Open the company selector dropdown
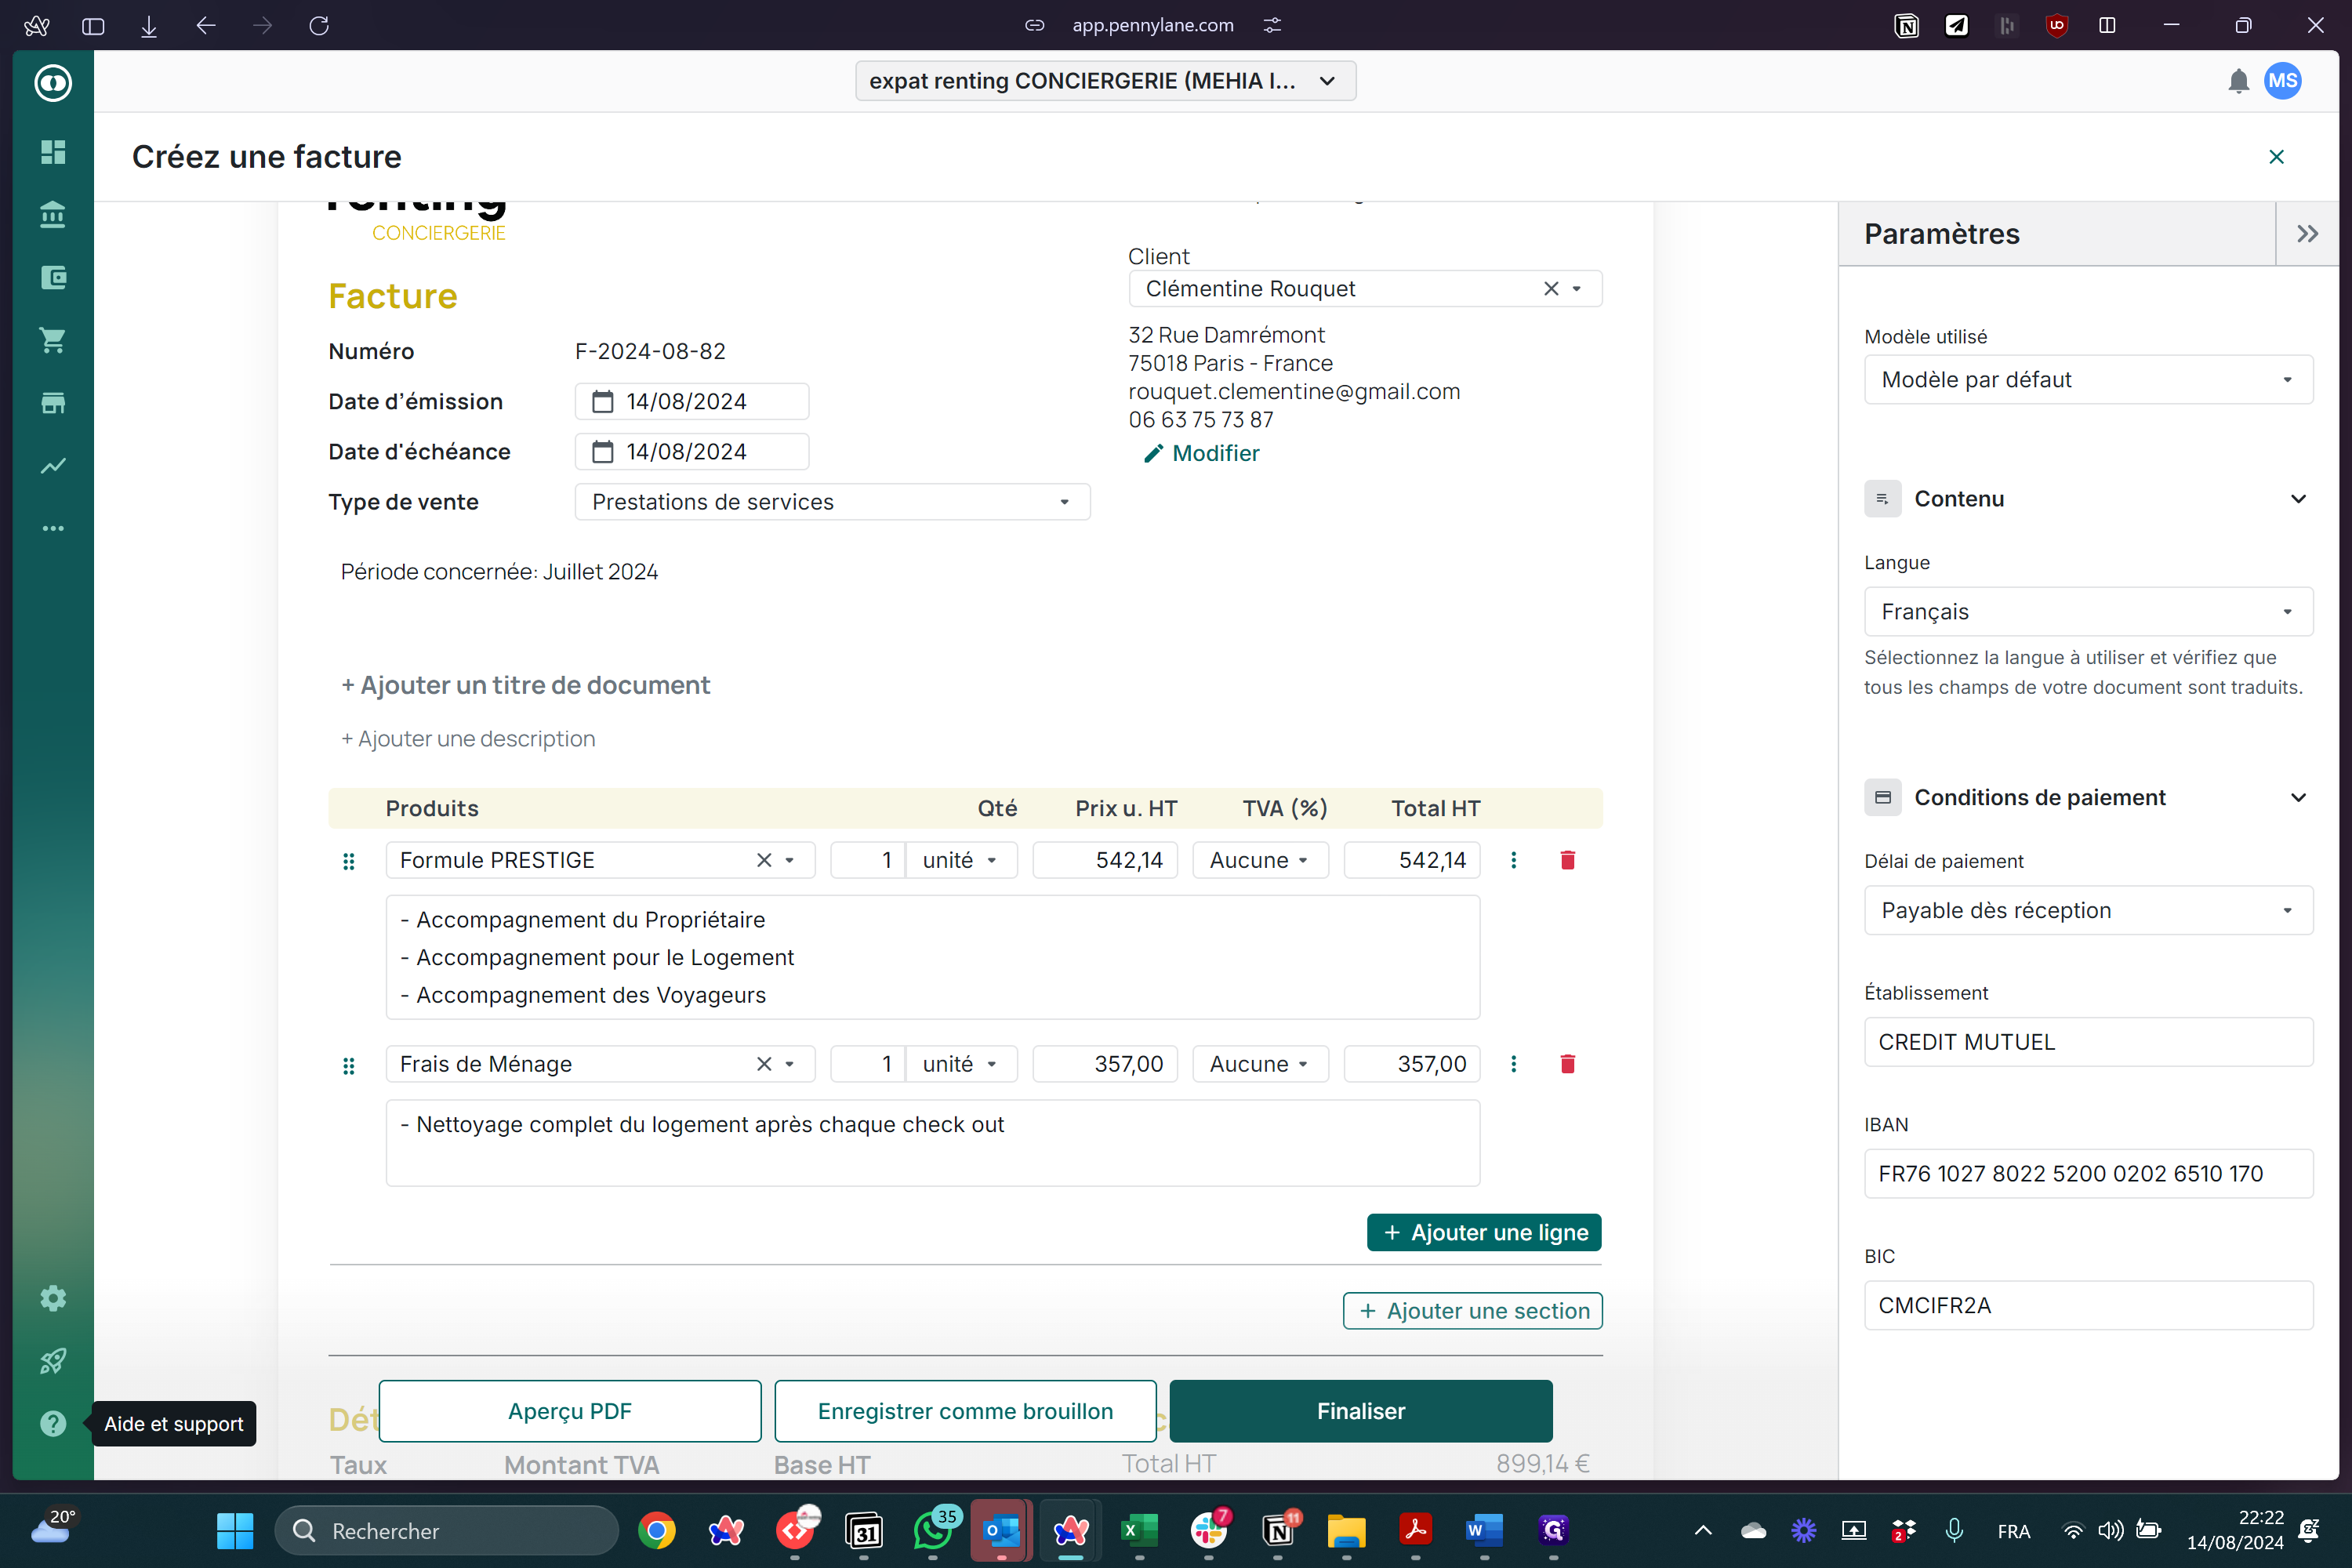 [x=1105, y=81]
